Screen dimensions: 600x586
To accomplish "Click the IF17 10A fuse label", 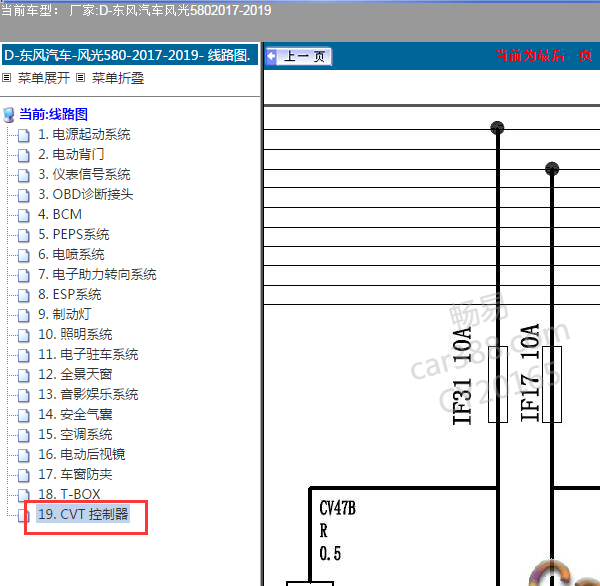I will pyautogui.click(x=530, y=373).
